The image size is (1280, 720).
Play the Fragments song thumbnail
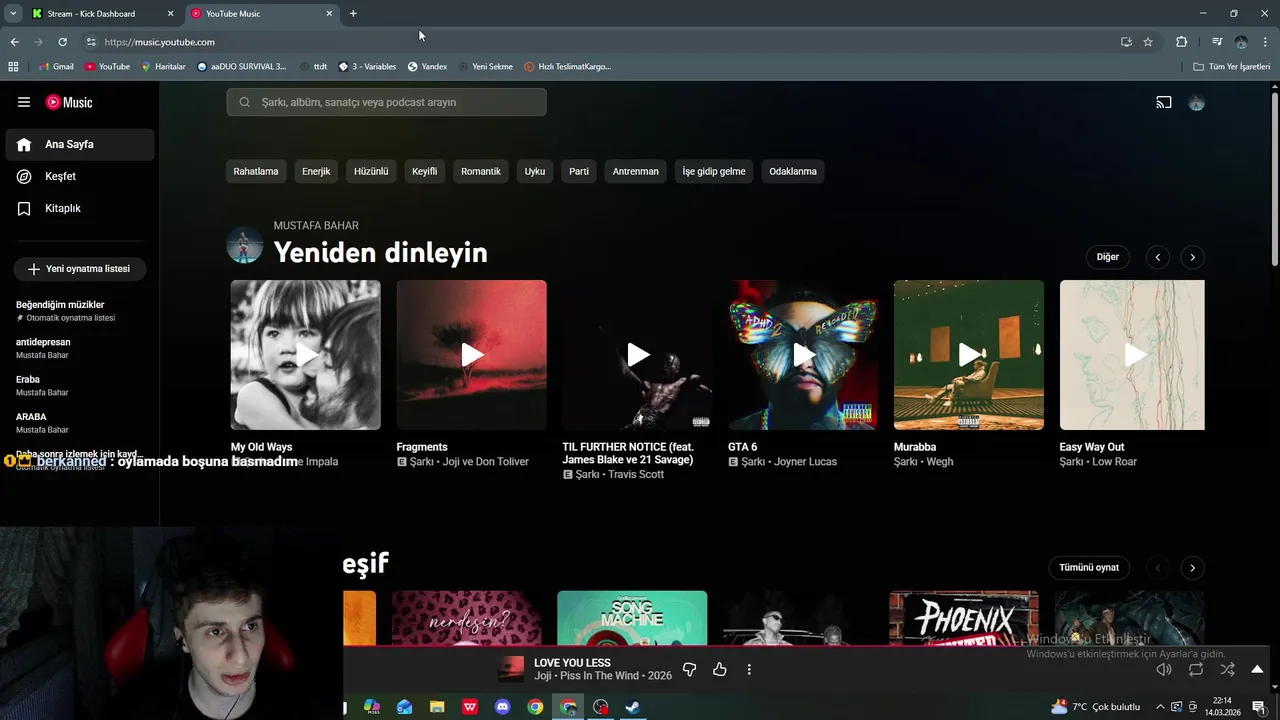point(472,355)
